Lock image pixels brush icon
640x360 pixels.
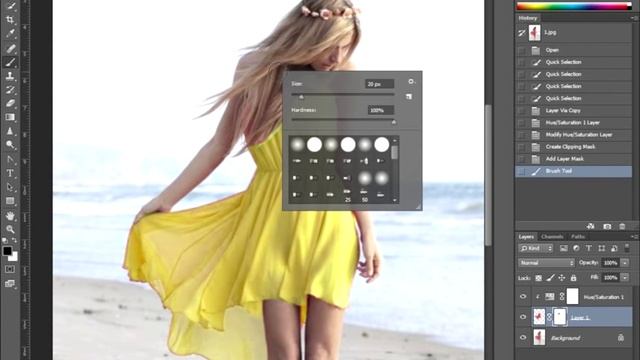pyautogui.click(x=550, y=278)
